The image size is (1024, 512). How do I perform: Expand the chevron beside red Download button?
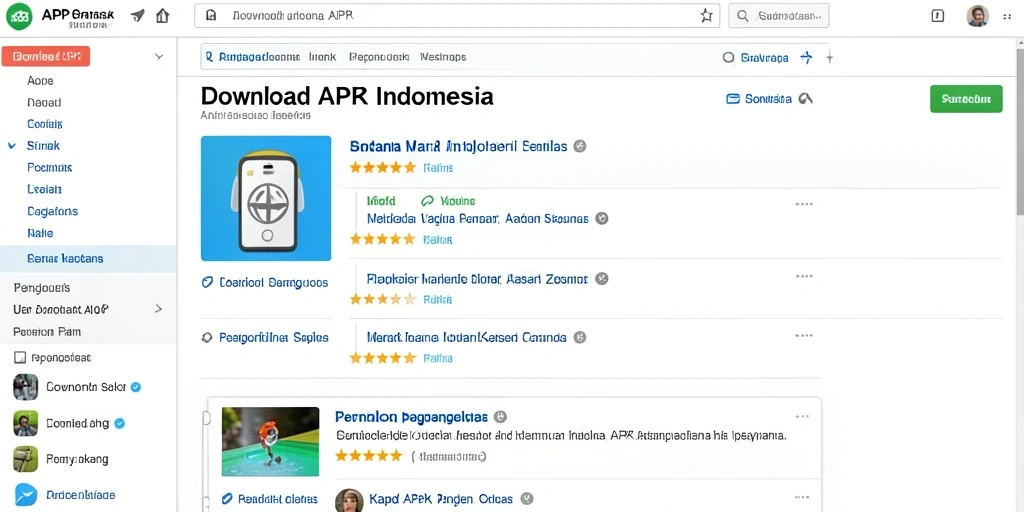coord(159,57)
